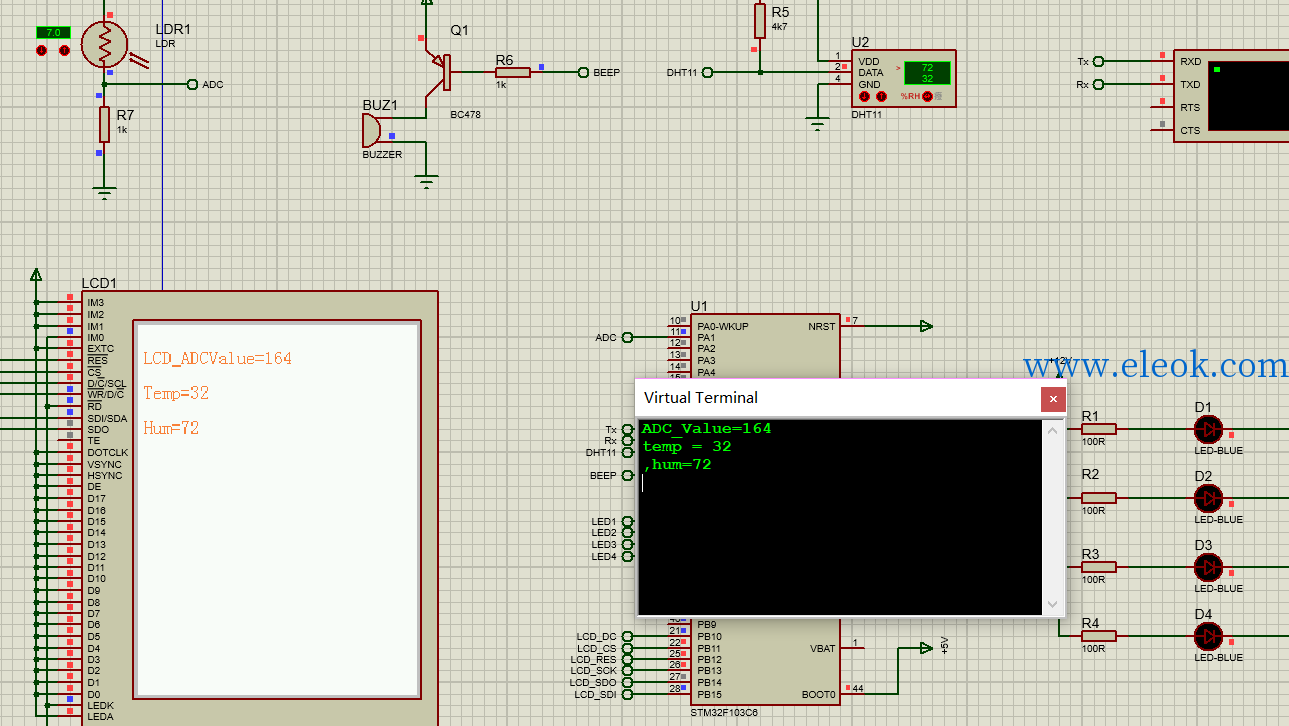Select the R5 4k7 resistor

760,21
